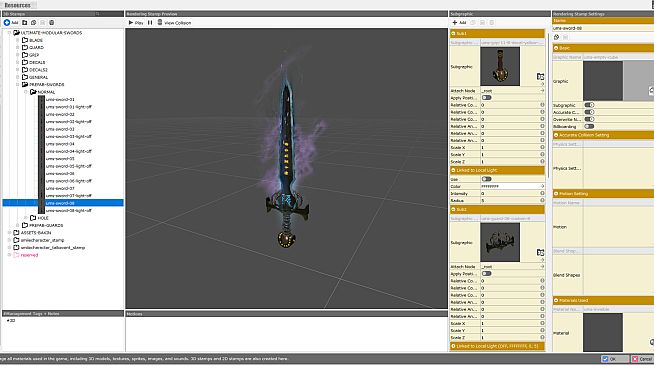The height and width of the screenshot is (366, 654).
Task: Click circular icon on Sub2 Scale Y row
Action: pos(542,330)
